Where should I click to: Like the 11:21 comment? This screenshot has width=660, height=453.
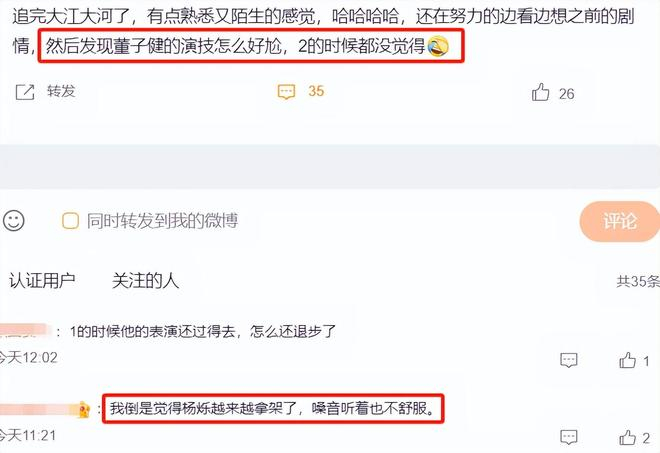[x=627, y=437]
